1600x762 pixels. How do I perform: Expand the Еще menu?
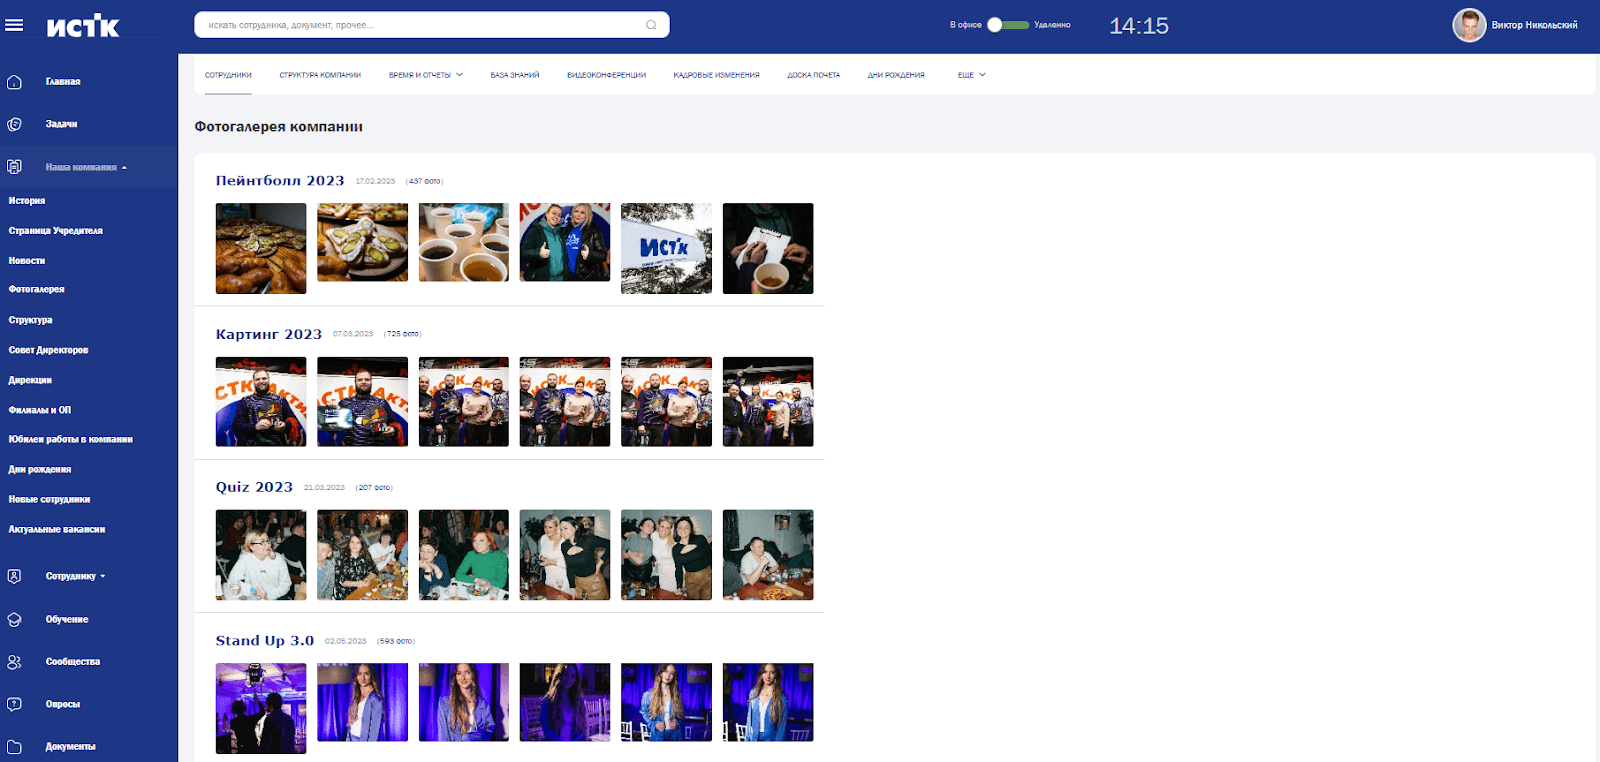pyautogui.click(x=971, y=75)
